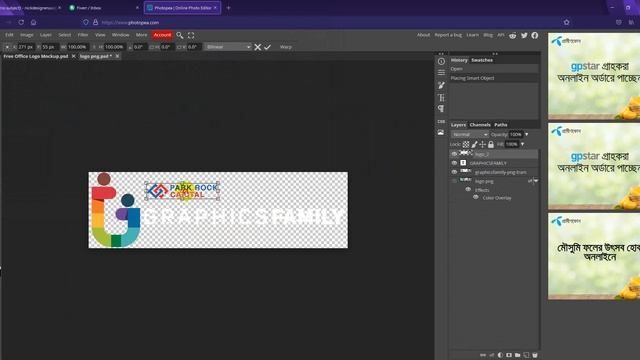Open the Blog link
Image resolution: width=640 pixels, height=360 pixels.
(488, 35)
